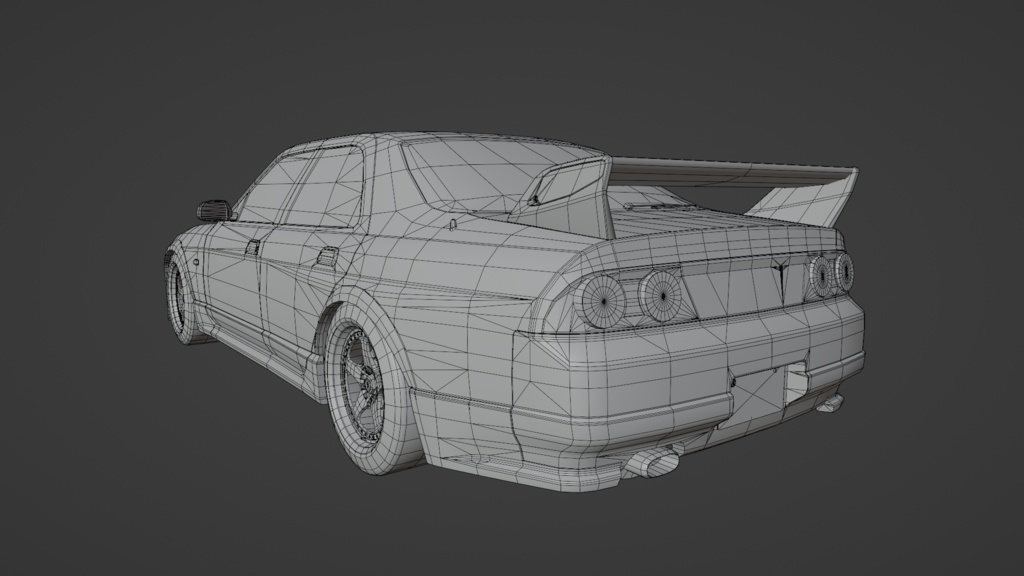Viewport: 1024px width, 576px height.
Task: Select the leftmost round tail light
Action: click(602, 301)
